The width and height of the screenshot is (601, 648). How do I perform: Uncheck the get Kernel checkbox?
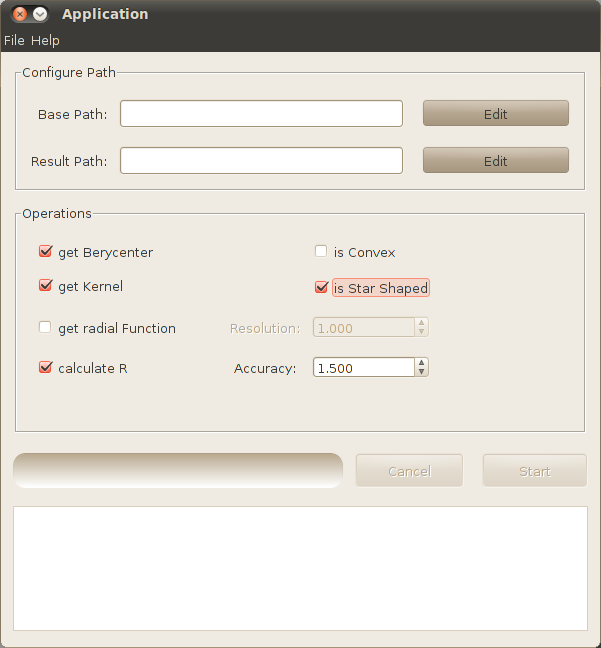click(x=45, y=286)
